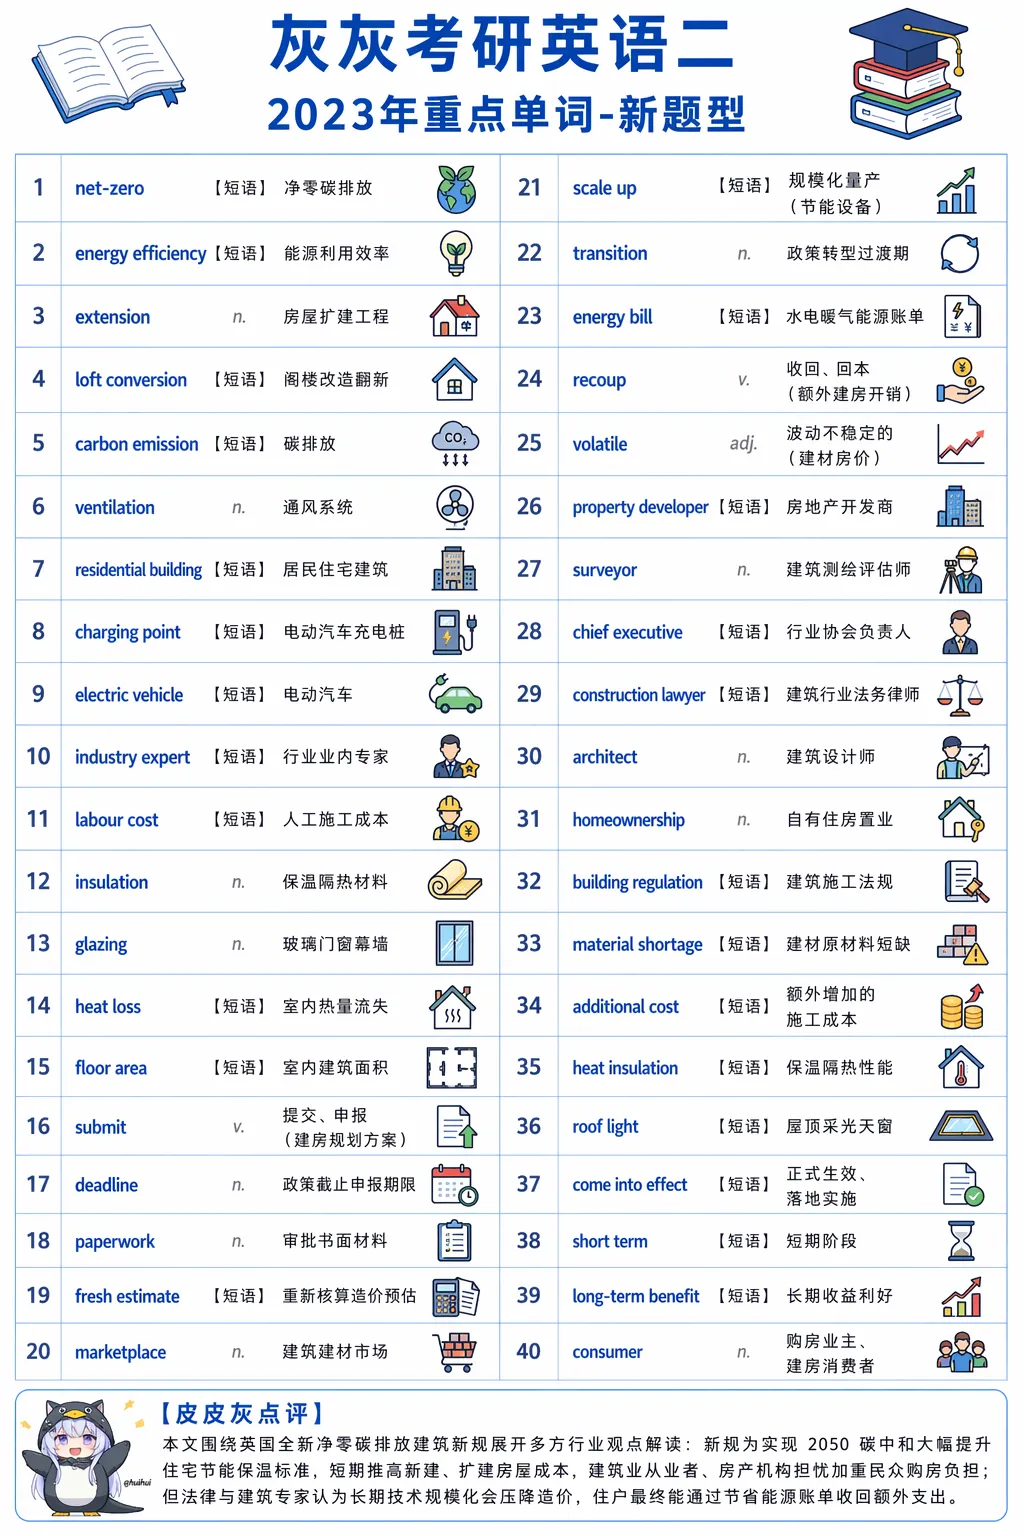Click the CO2 cloud icon for carbon emission

pyautogui.click(x=455, y=444)
